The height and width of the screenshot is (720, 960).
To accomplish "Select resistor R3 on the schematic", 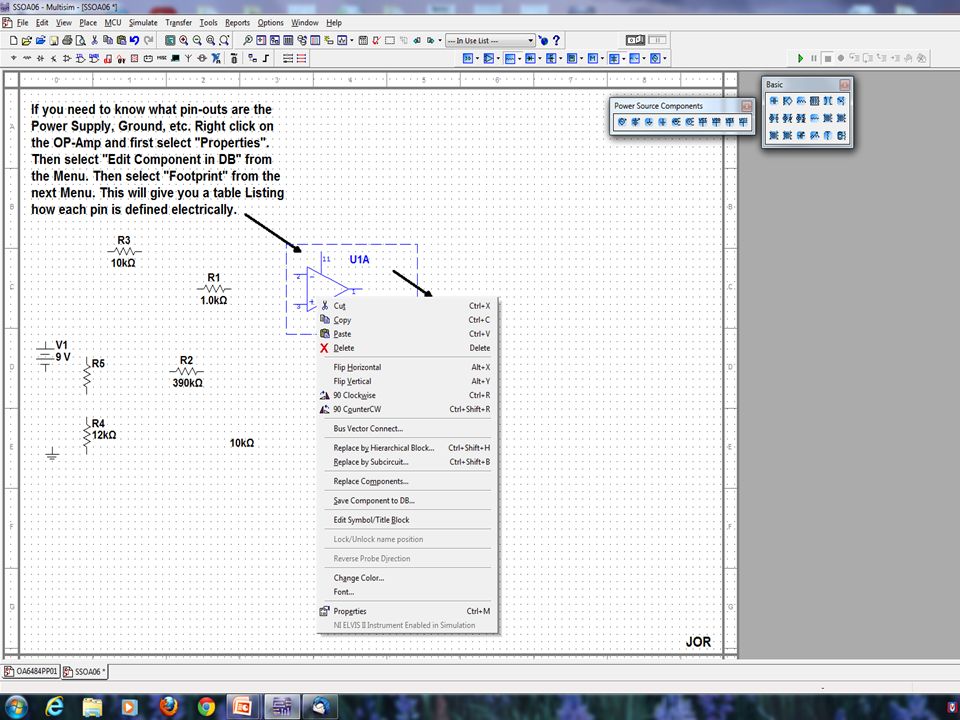I will (124, 251).
